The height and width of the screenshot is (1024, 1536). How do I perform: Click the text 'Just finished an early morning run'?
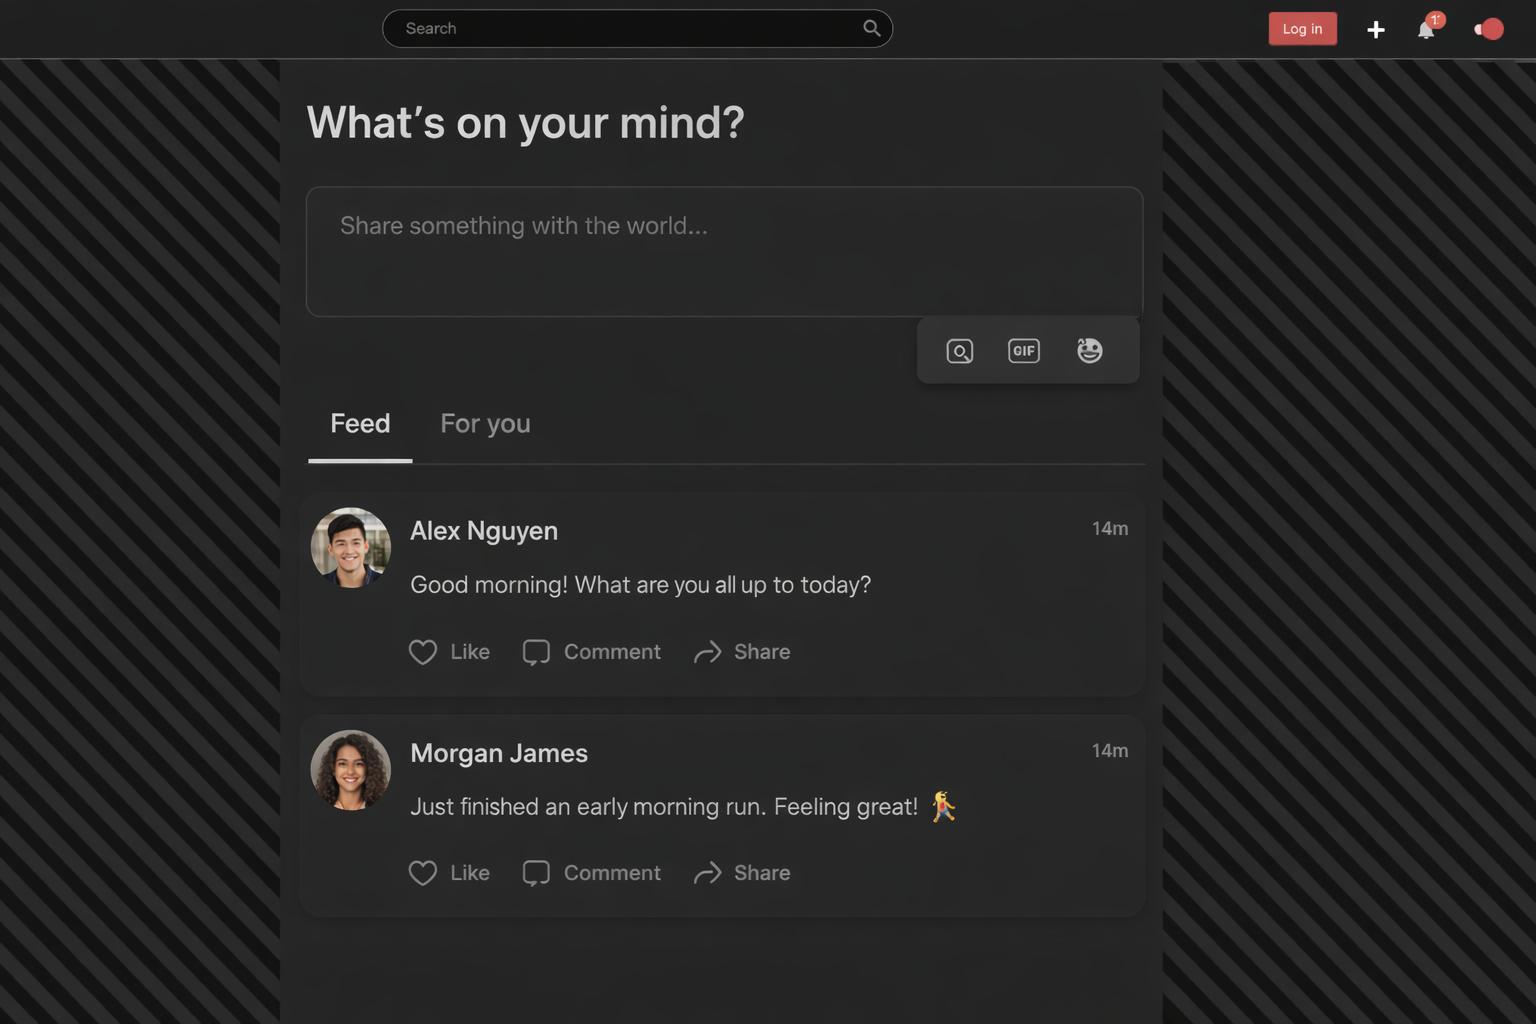587,807
